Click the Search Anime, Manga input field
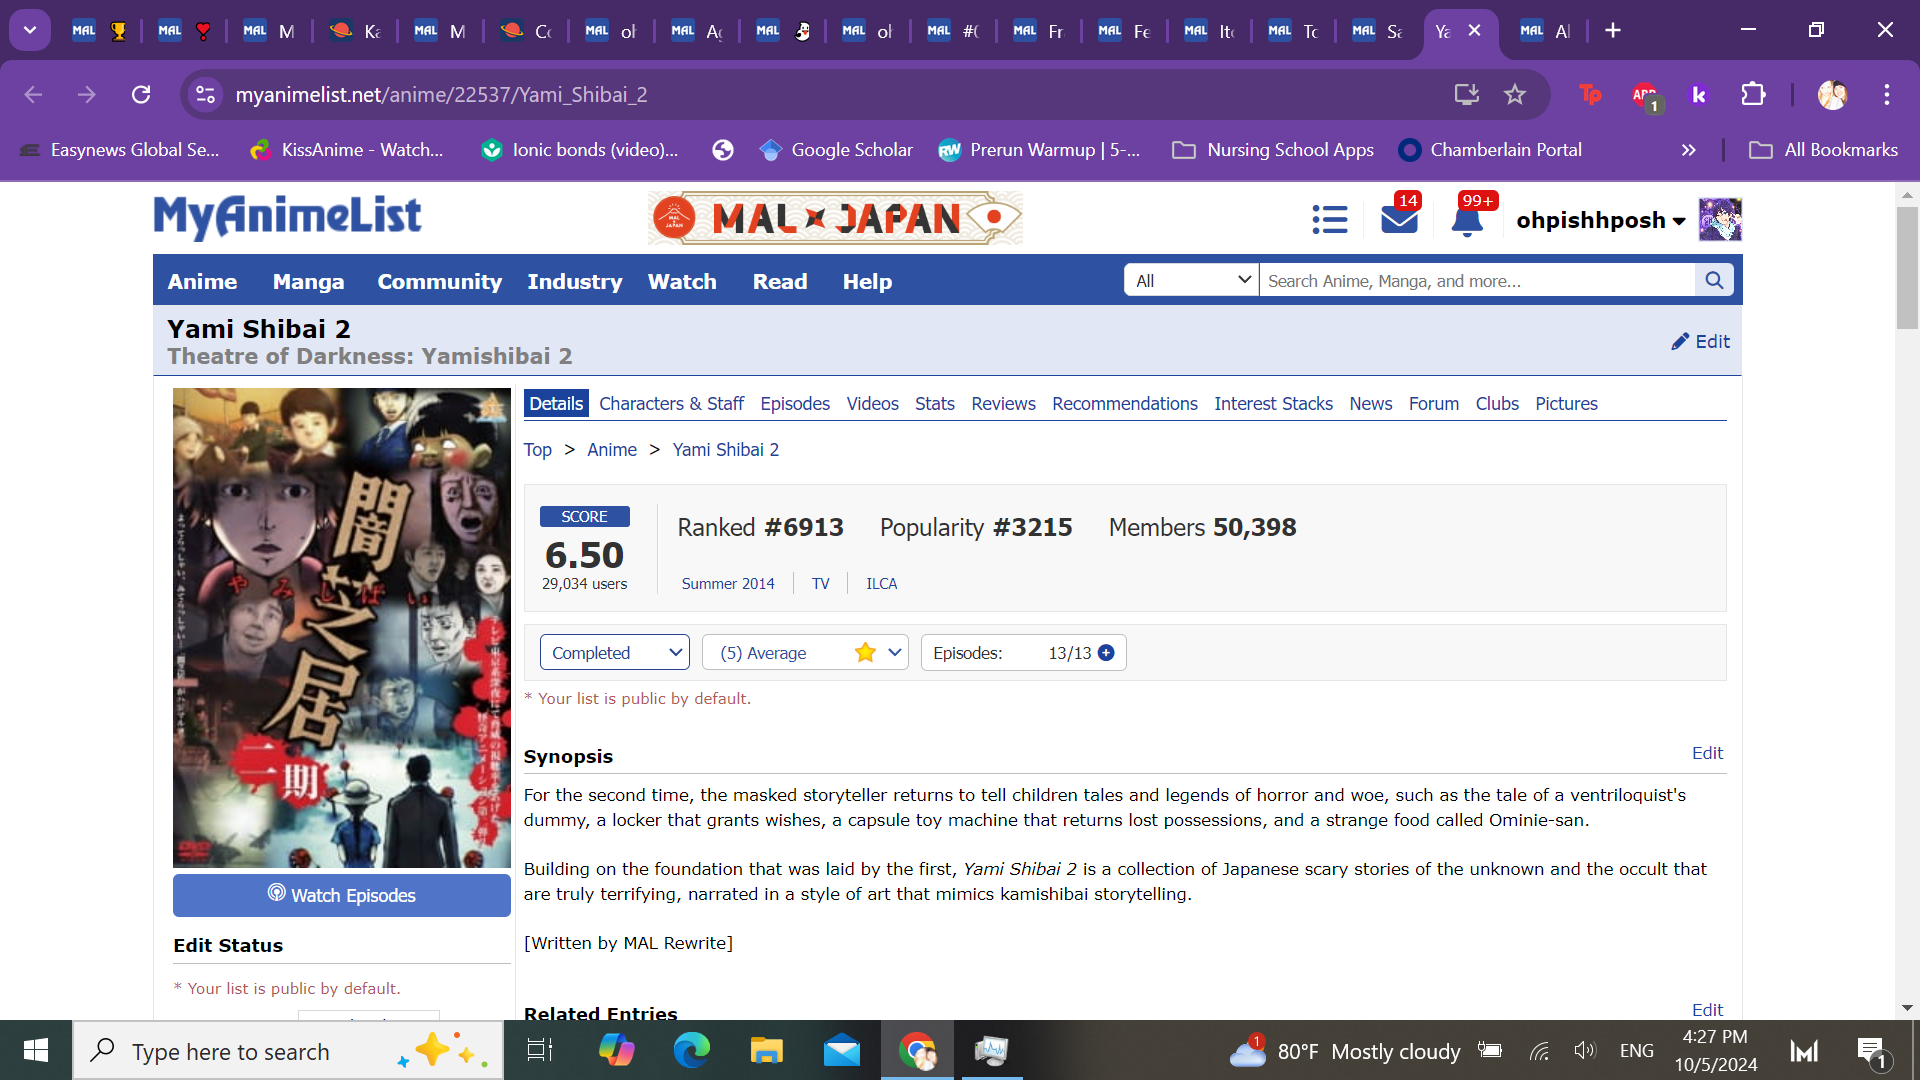The height and width of the screenshot is (1080, 1920). (1476, 281)
